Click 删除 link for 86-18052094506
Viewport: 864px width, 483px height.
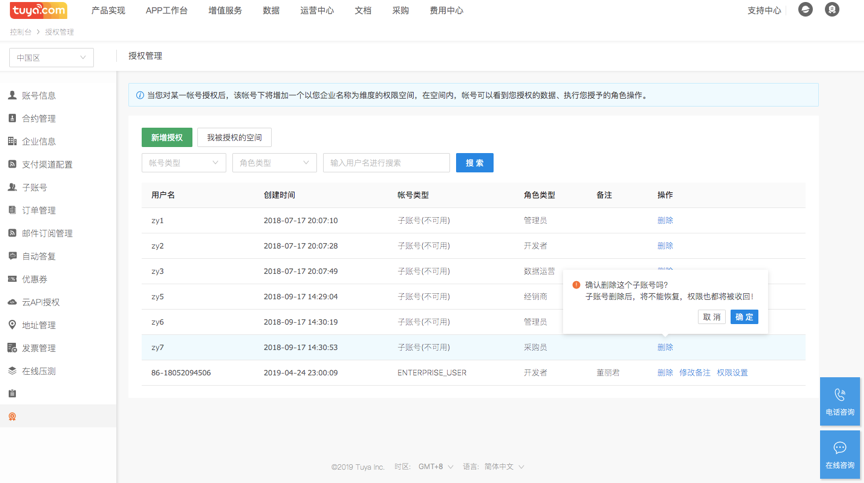(x=665, y=372)
